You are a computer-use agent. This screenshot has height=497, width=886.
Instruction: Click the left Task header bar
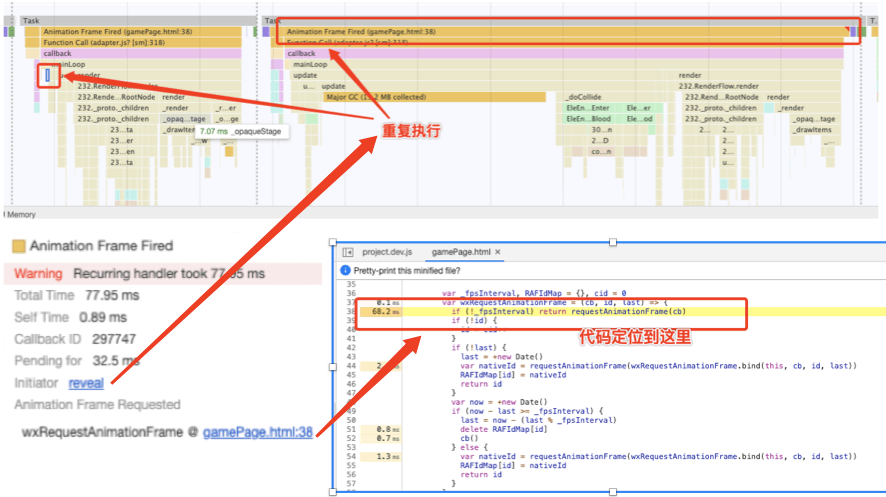click(138, 20)
